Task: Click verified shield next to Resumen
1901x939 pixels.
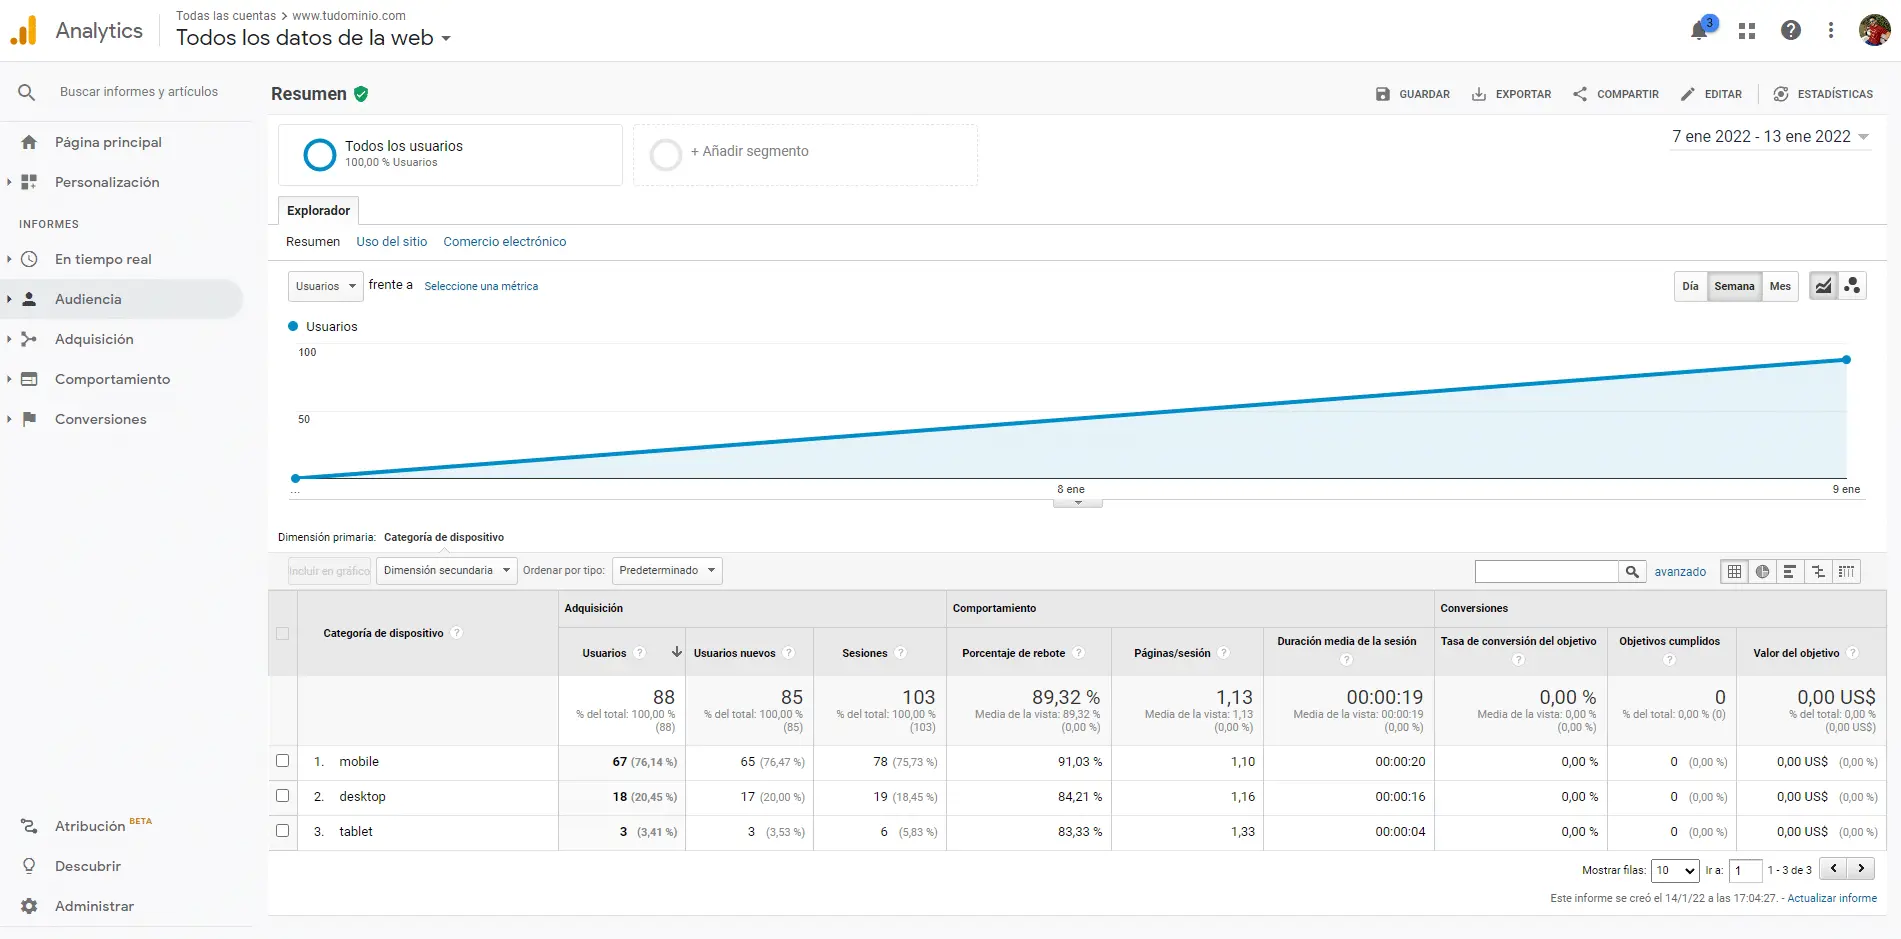Action: 361,94
